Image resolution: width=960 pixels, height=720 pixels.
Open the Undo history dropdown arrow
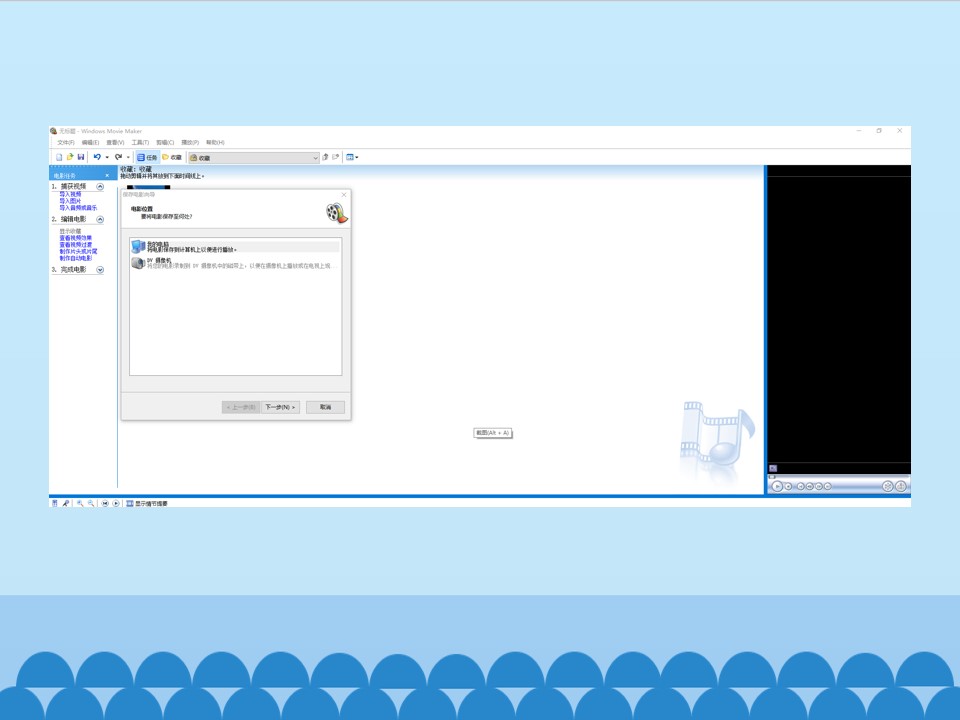(107, 157)
